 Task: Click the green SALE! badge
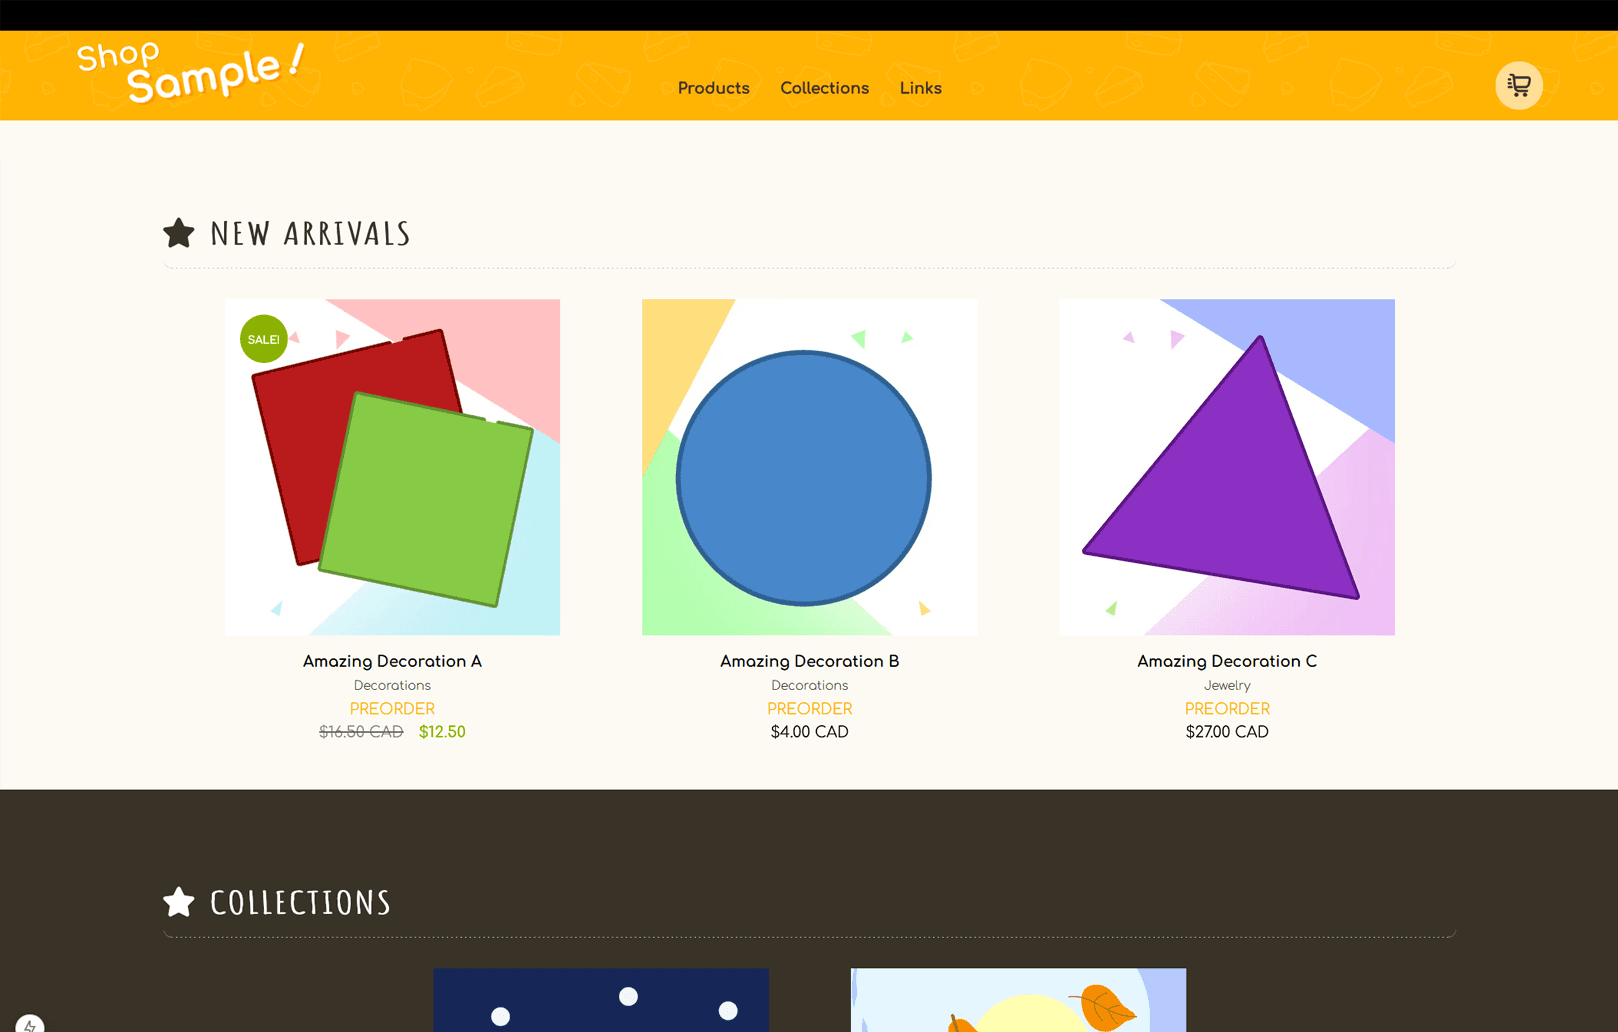coord(264,339)
